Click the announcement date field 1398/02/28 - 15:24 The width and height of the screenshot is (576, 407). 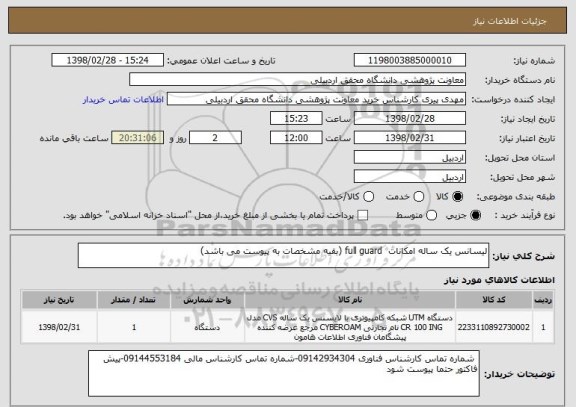coord(108,60)
